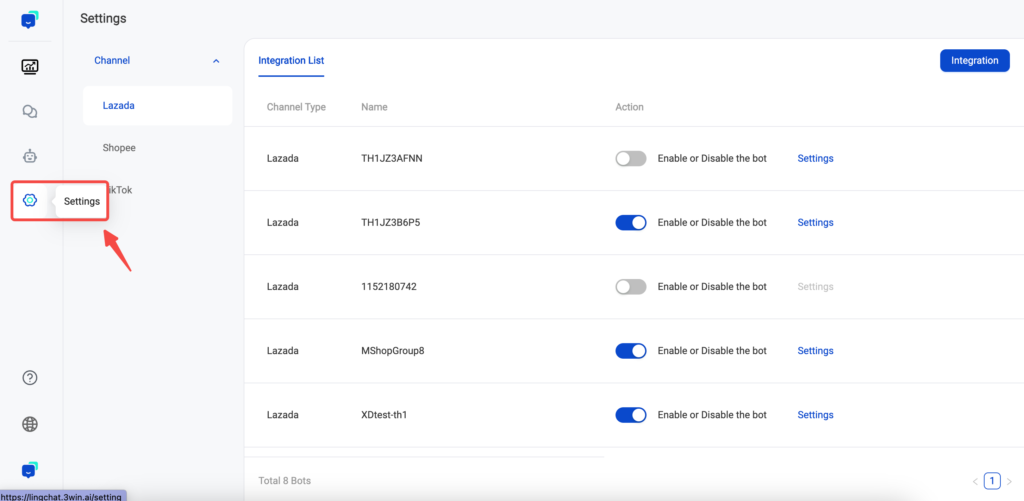Open the chat conversations icon in sidebar
The image size is (1024, 501).
pos(29,112)
